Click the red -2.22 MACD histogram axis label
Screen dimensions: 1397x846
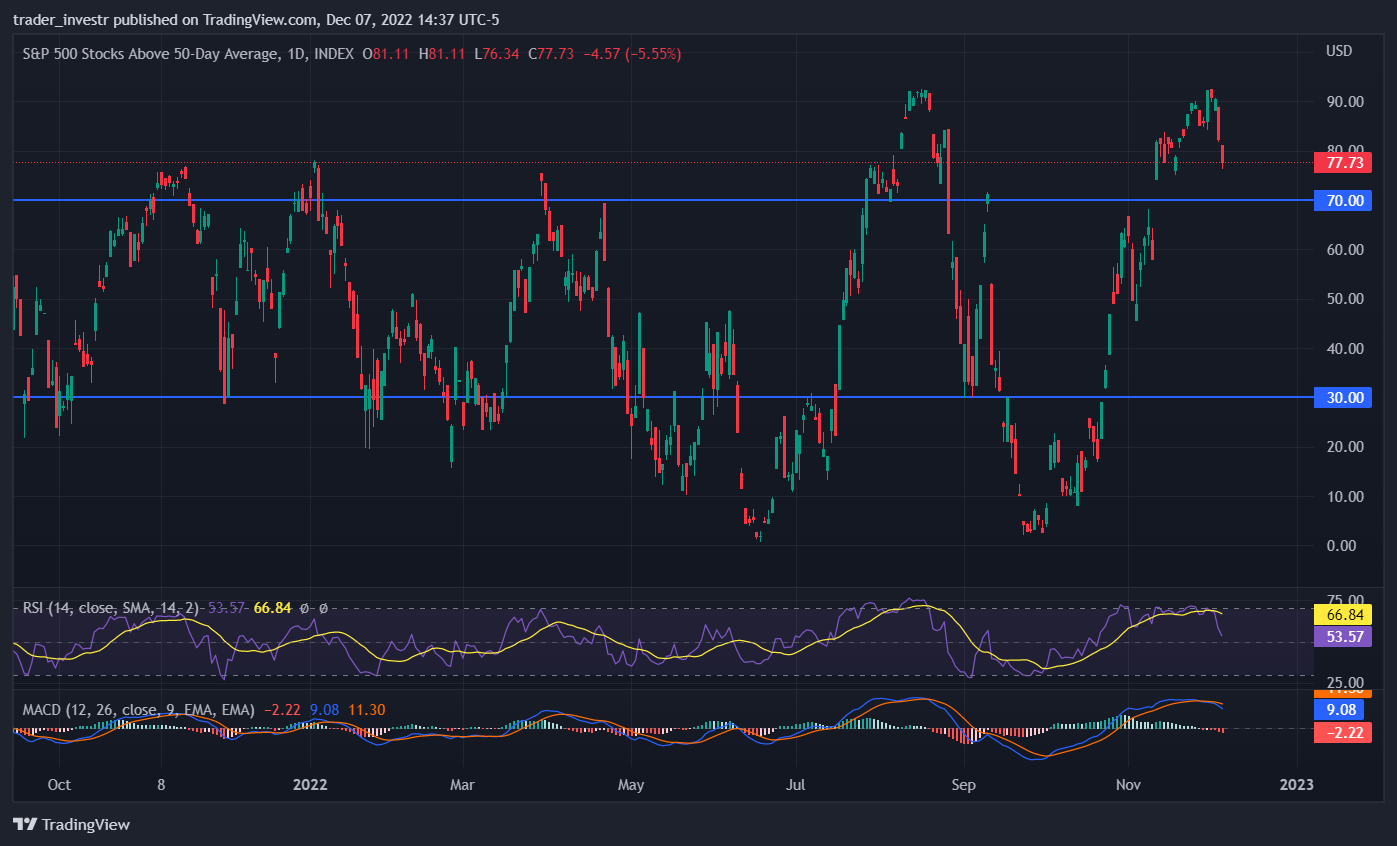pos(1344,732)
